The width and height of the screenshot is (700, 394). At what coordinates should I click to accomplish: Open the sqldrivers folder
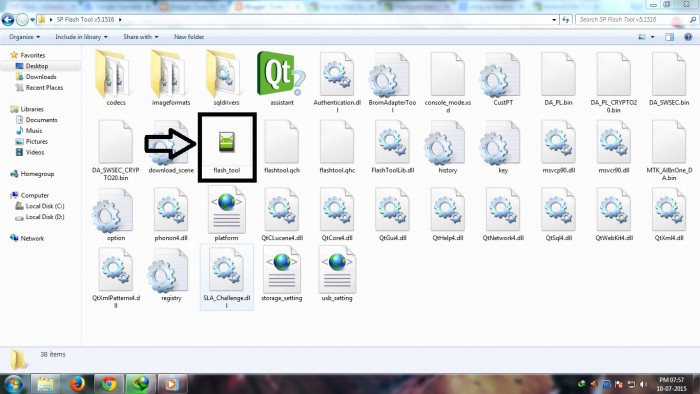coord(226,79)
